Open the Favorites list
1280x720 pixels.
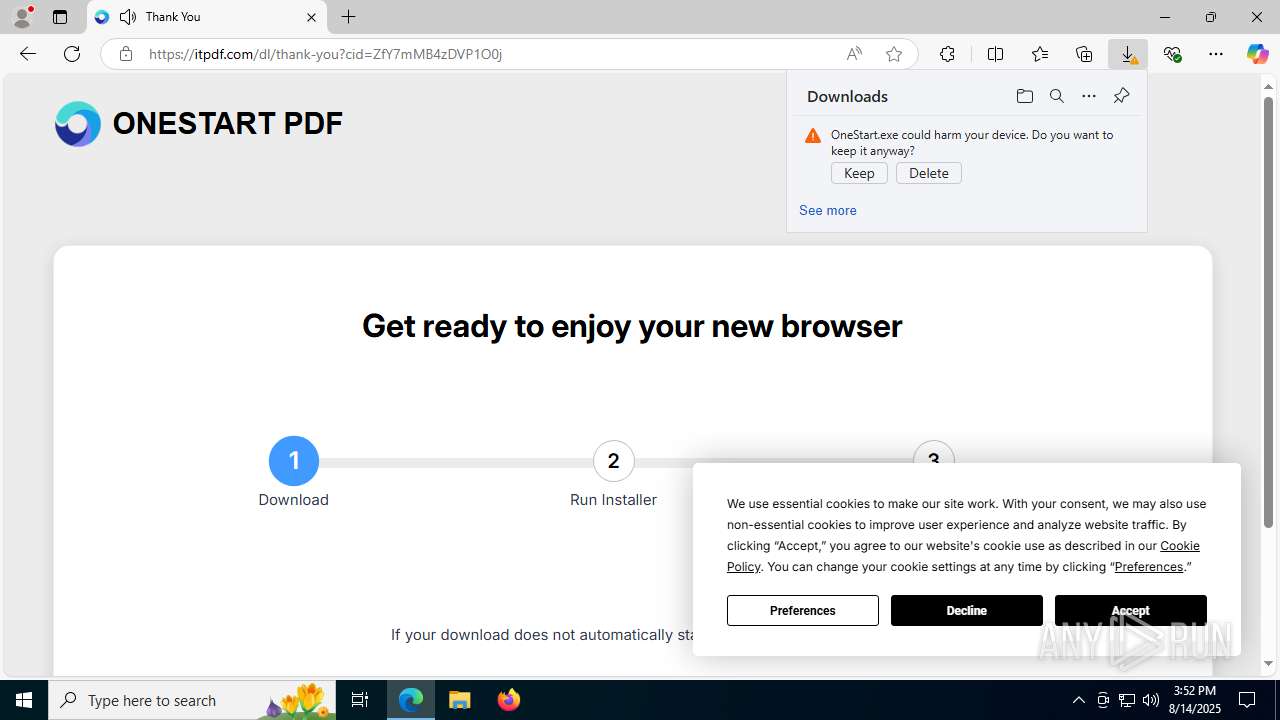1040,54
